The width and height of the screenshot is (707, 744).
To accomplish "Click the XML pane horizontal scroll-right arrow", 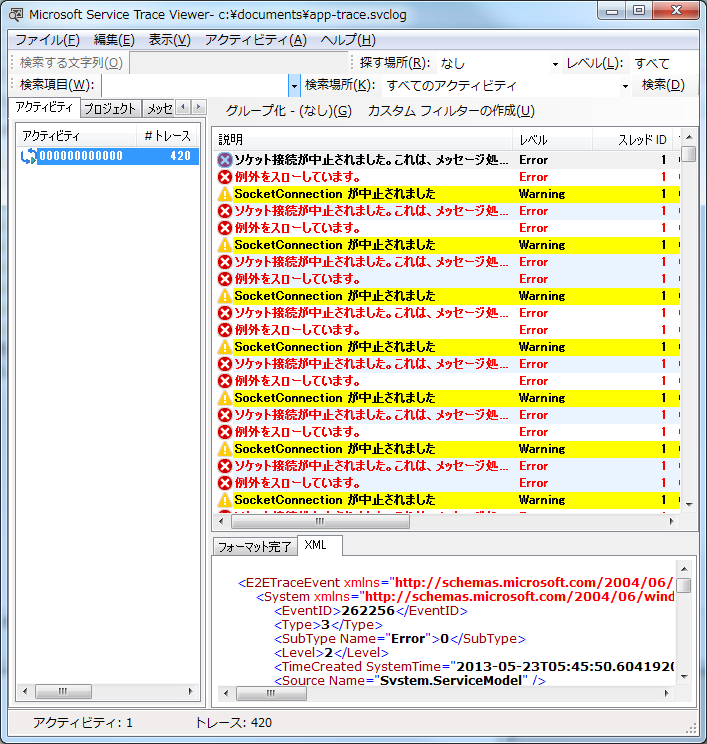I will [x=667, y=693].
